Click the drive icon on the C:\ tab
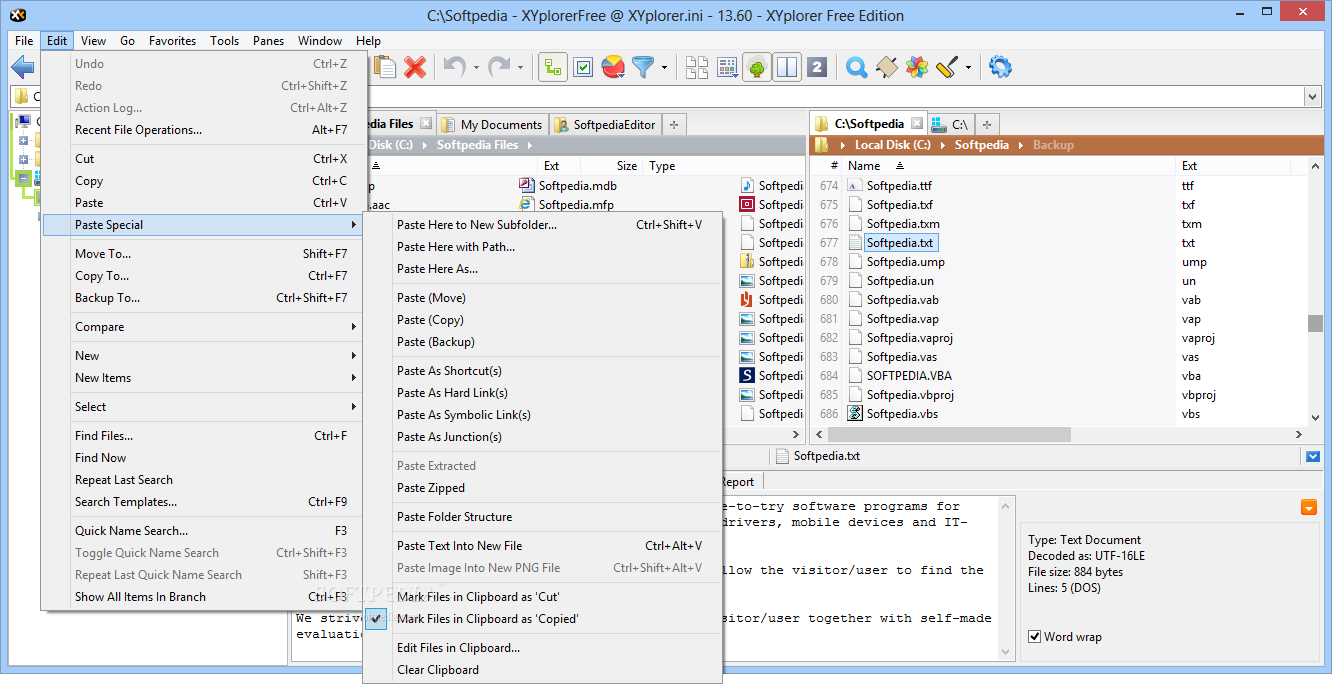The image size is (1332, 684). click(x=939, y=124)
